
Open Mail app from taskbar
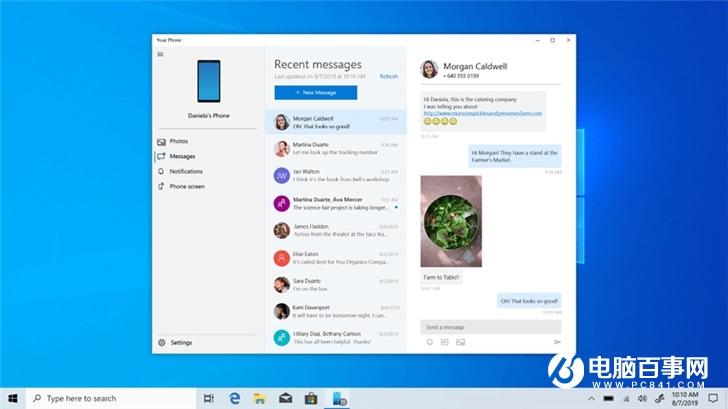(x=286, y=398)
